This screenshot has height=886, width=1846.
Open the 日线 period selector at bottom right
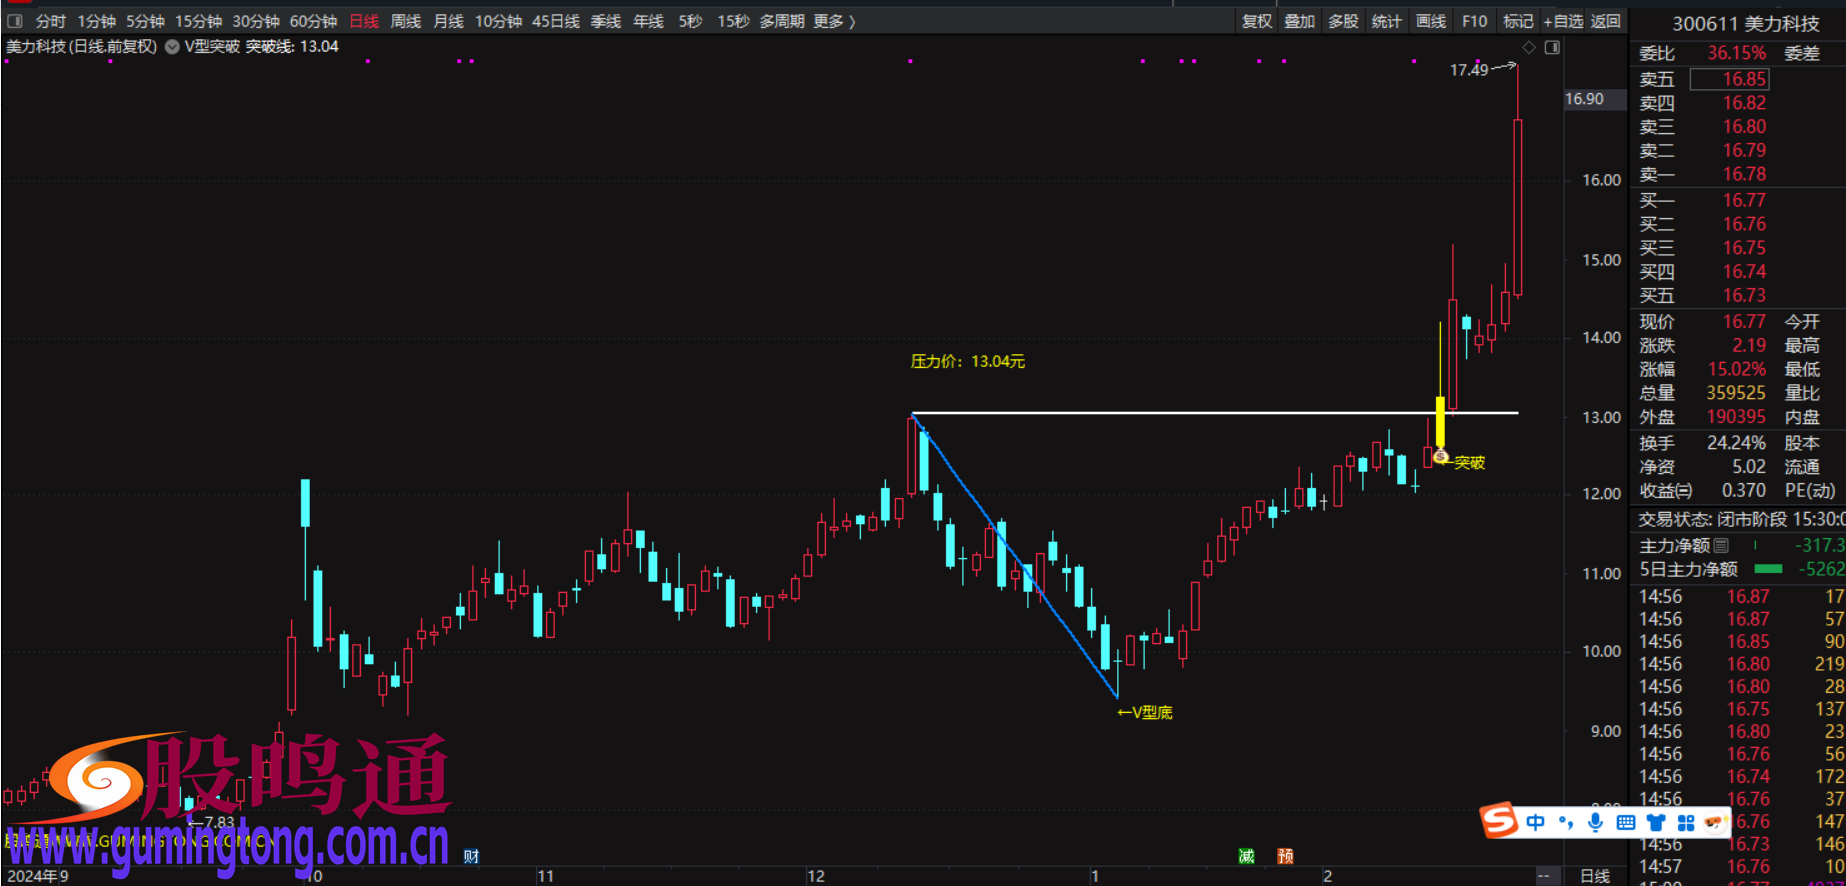1595,876
